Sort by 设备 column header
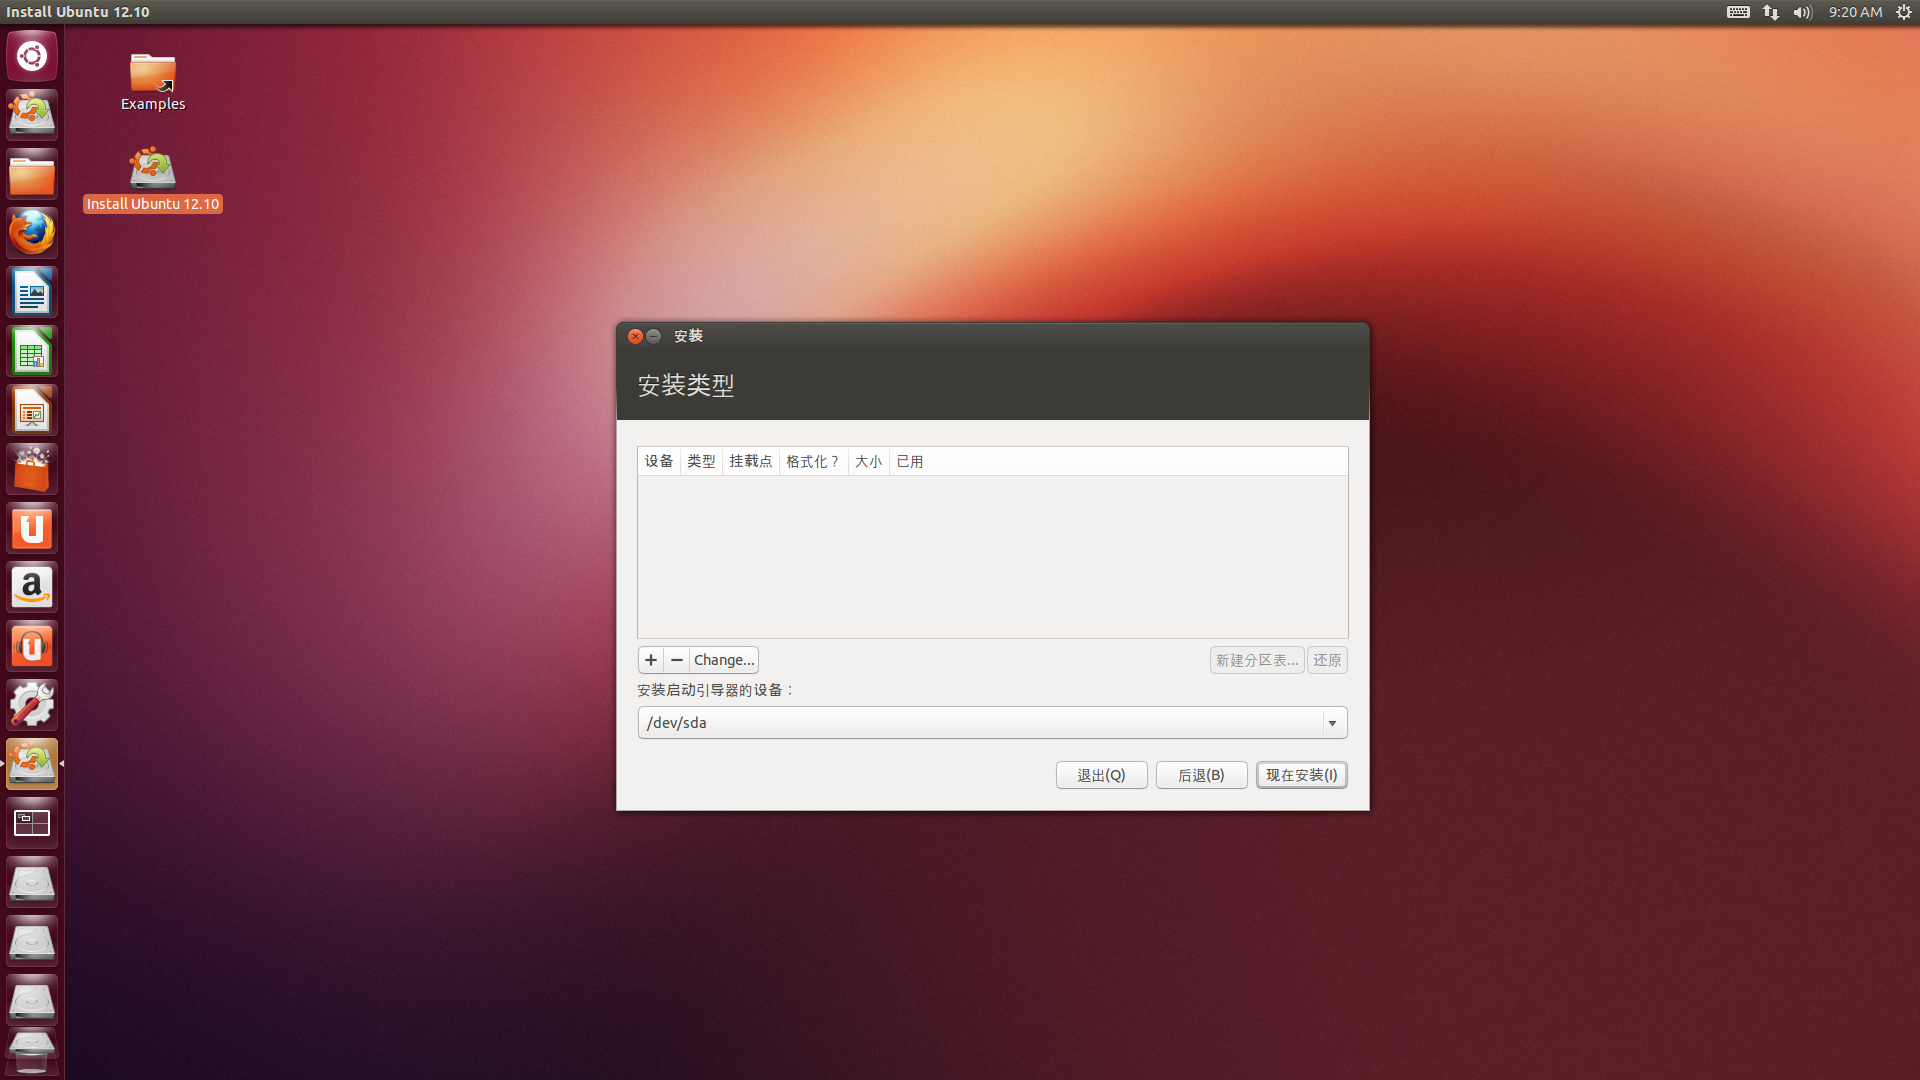The width and height of the screenshot is (1920, 1080). coord(659,461)
